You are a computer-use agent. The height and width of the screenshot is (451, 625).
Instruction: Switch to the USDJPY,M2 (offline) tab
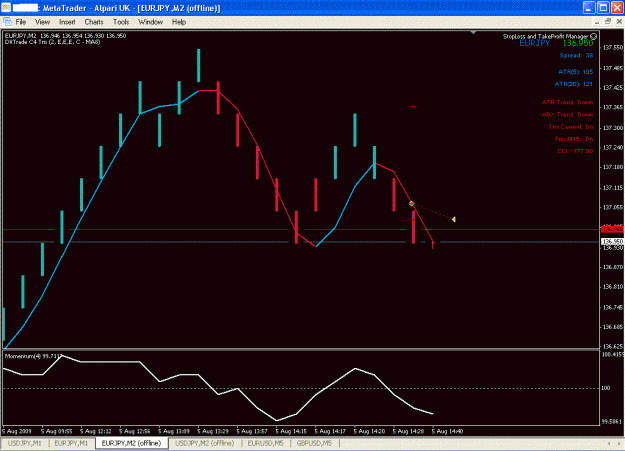pos(204,443)
